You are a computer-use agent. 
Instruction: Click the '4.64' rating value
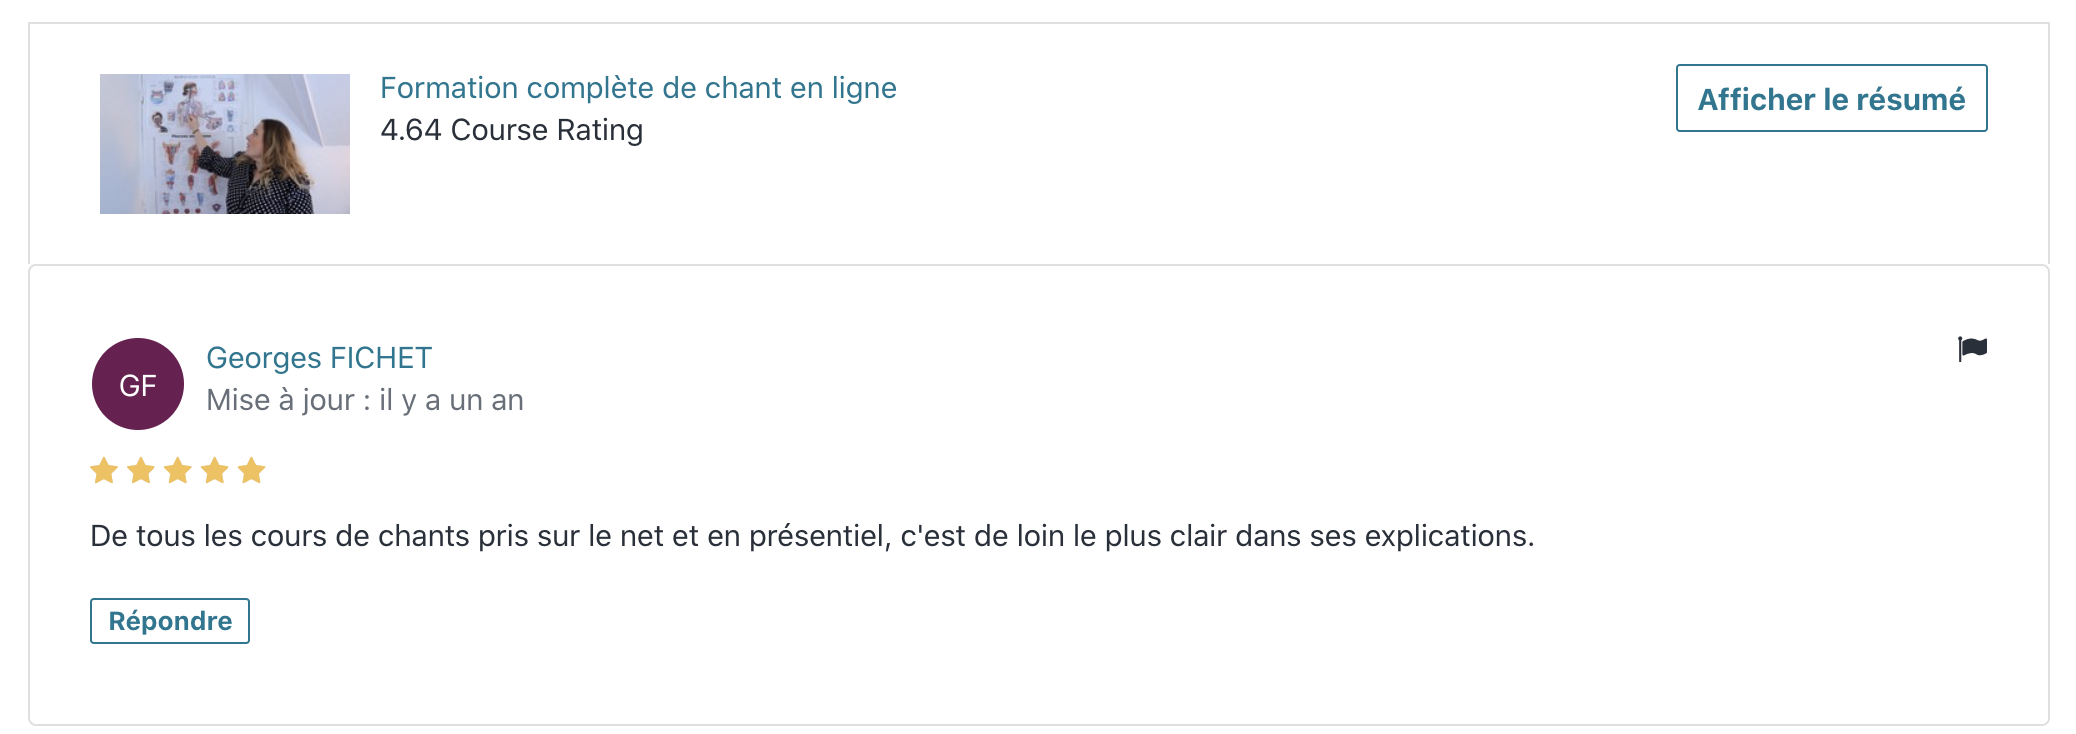pyautogui.click(x=411, y=130)
